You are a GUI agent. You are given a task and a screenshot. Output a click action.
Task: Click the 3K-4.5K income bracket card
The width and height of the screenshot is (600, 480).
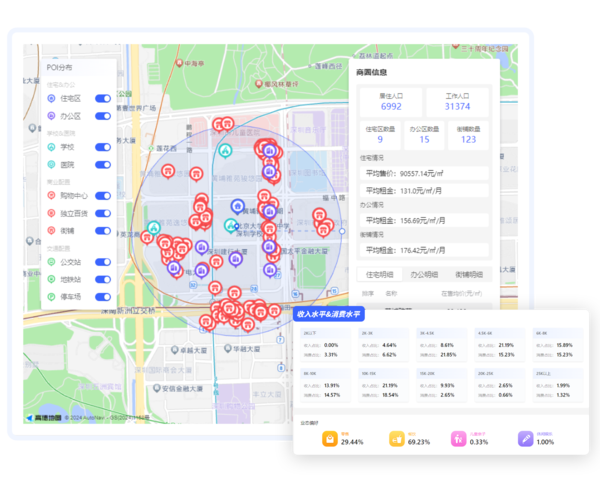(442, 344)
